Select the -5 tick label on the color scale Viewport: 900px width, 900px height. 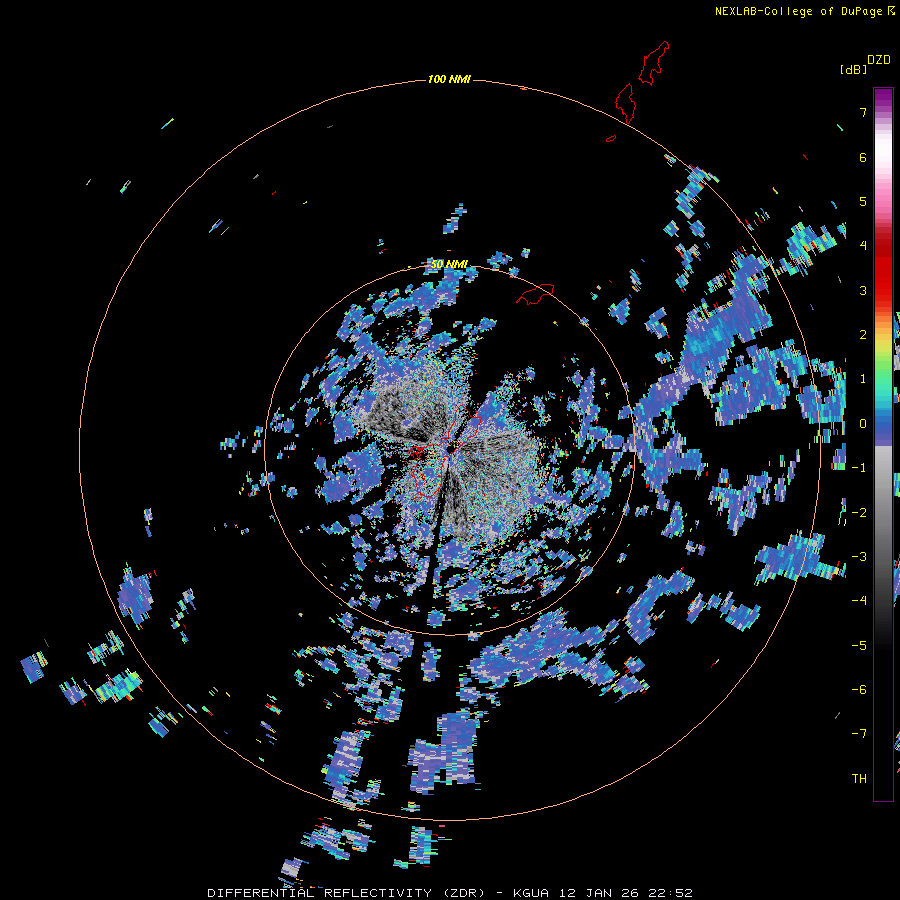point(859,646)
